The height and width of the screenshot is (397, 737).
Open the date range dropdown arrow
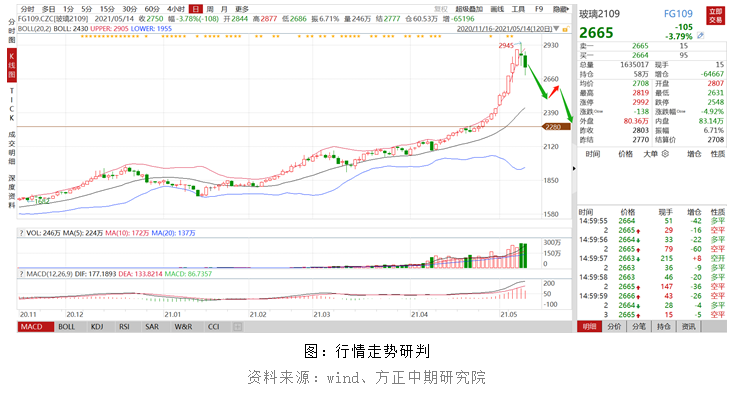click(557, 29)
